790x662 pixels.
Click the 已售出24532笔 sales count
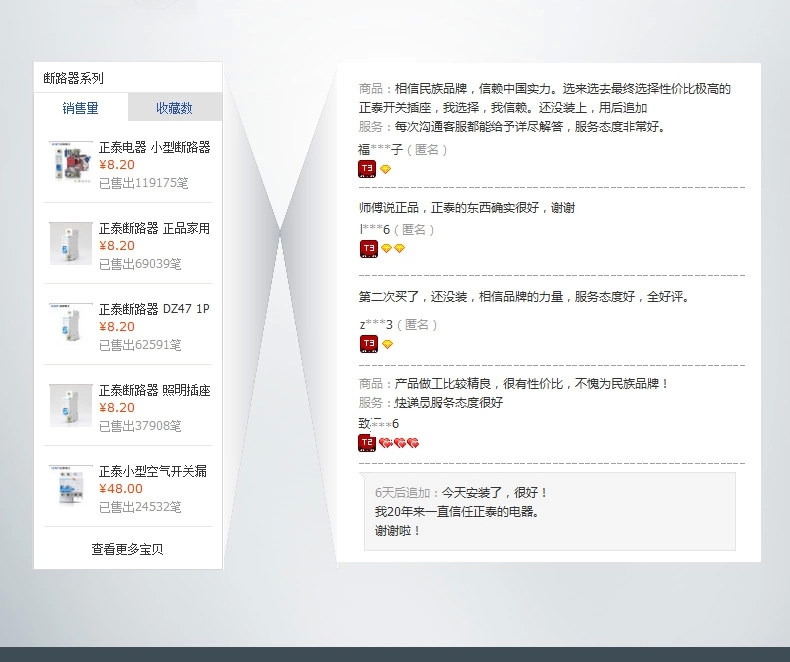coord(140,507)
